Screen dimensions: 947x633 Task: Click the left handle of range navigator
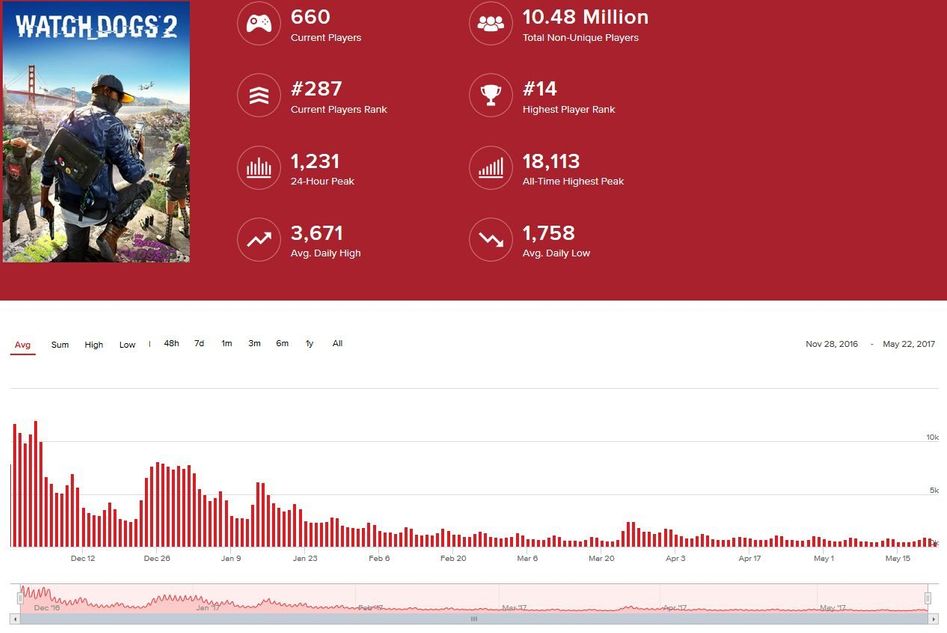click(x=20, y=598)
